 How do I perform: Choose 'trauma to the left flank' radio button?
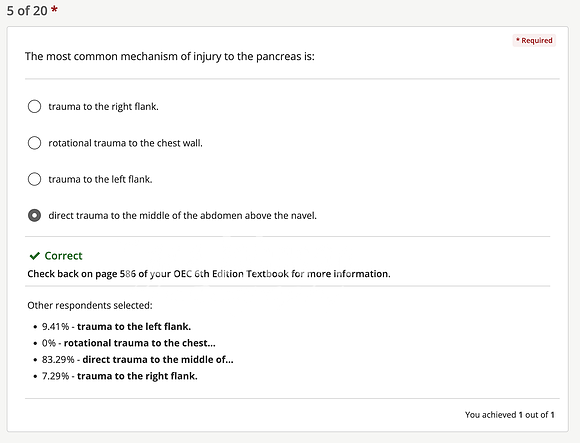tap(34, 179)
